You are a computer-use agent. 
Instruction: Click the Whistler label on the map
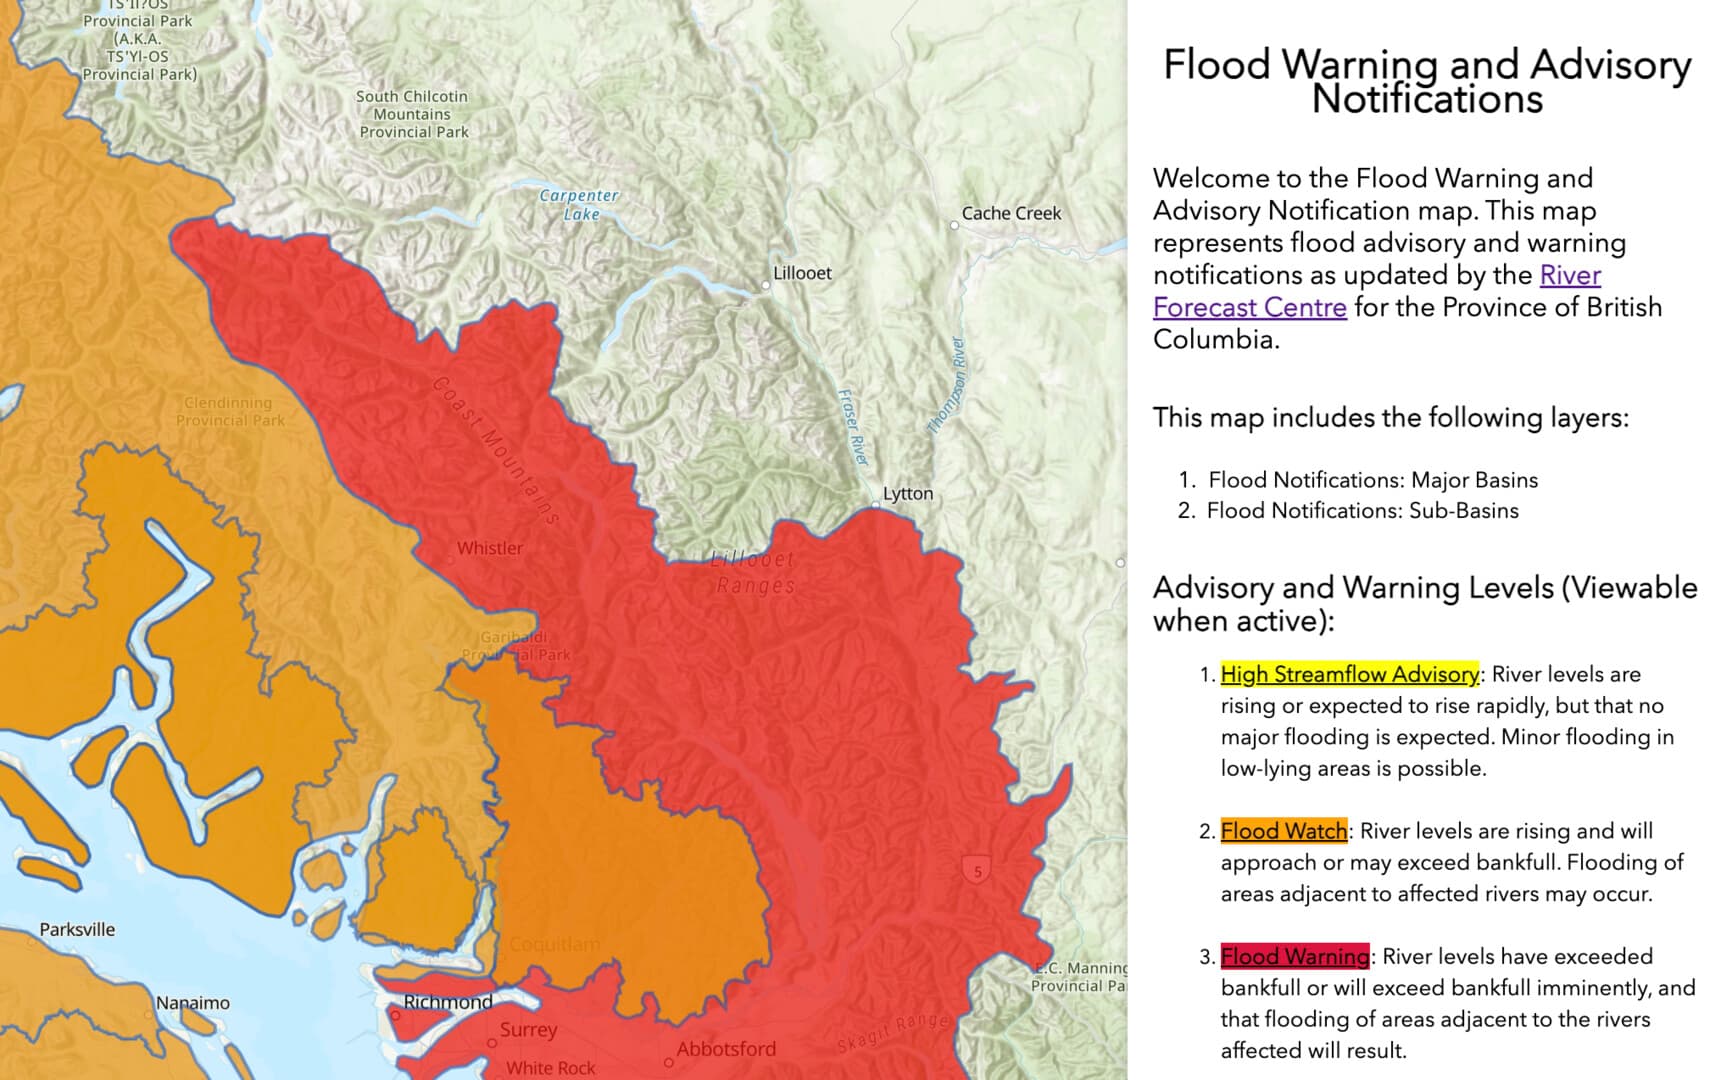click(489, 548)
